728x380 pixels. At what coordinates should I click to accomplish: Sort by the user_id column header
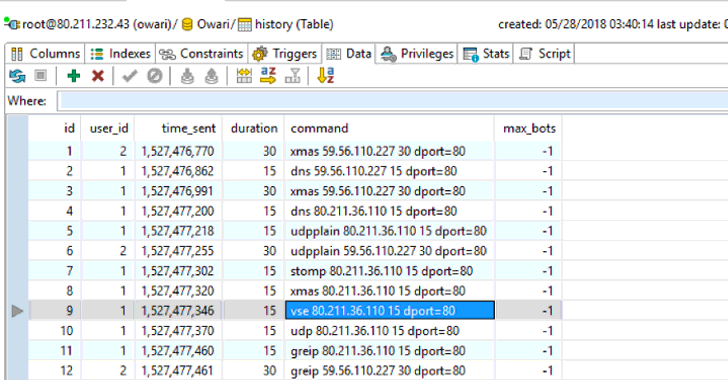pos(108,128)
